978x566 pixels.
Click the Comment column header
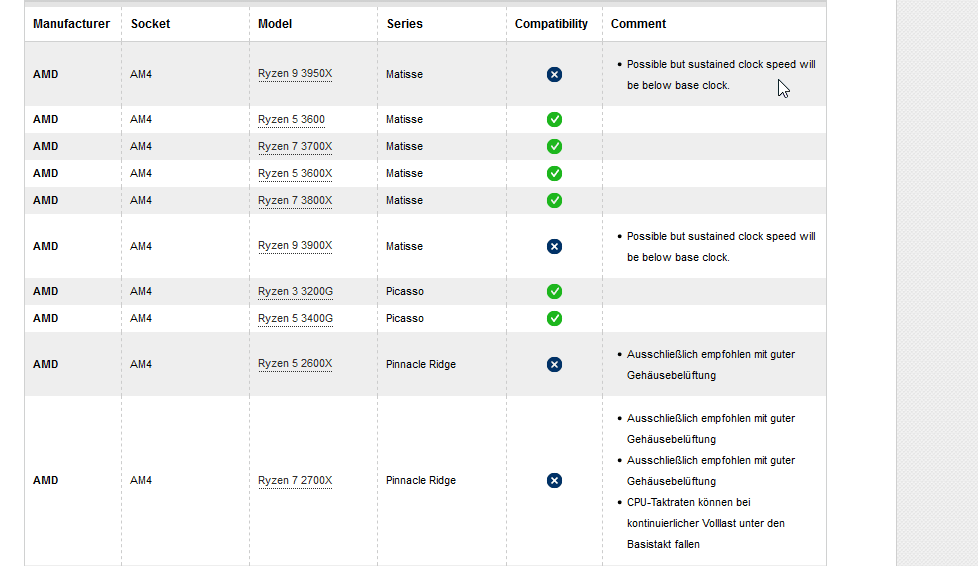(x=638, y=24)
